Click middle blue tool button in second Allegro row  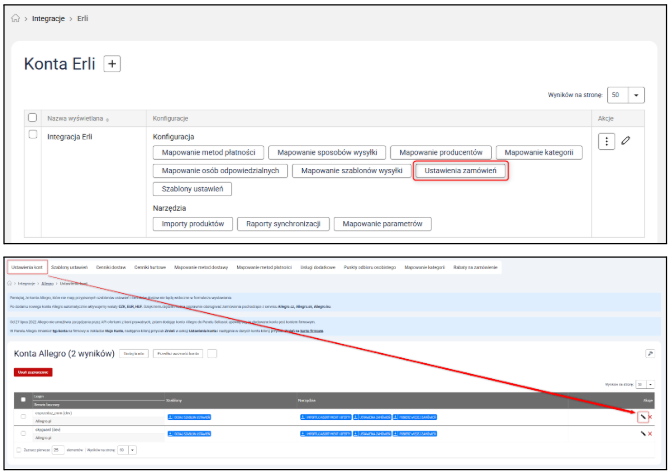tap(372, 434)
